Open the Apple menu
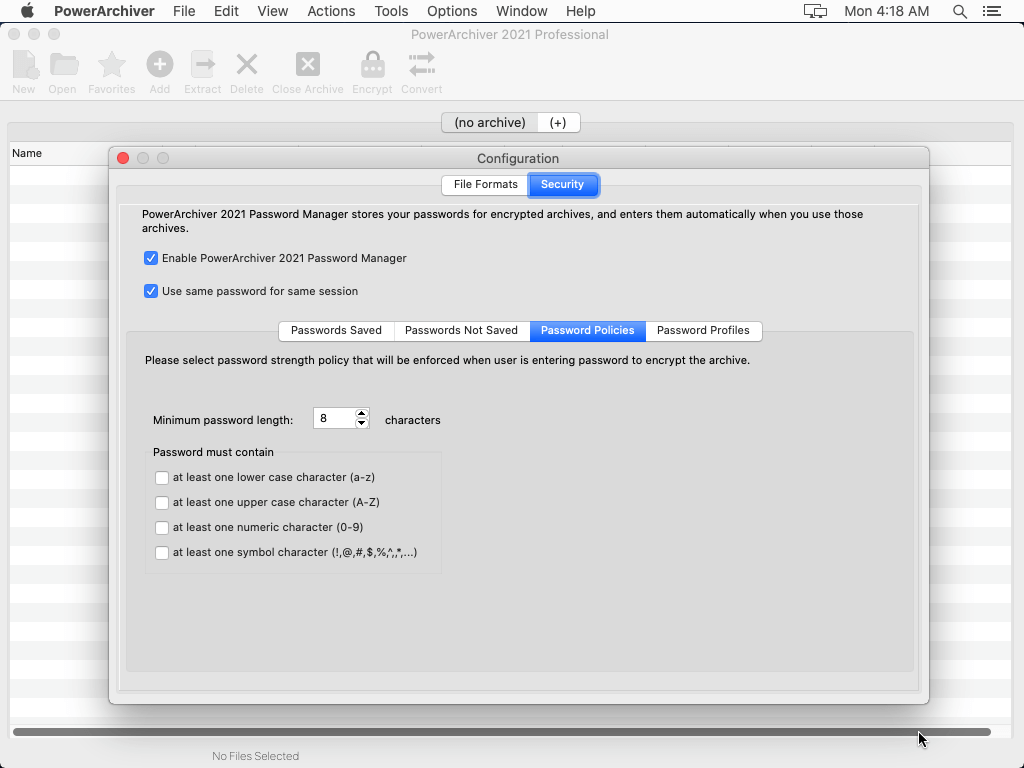This screenshot has width=1024, height=768. coord(27,11)
